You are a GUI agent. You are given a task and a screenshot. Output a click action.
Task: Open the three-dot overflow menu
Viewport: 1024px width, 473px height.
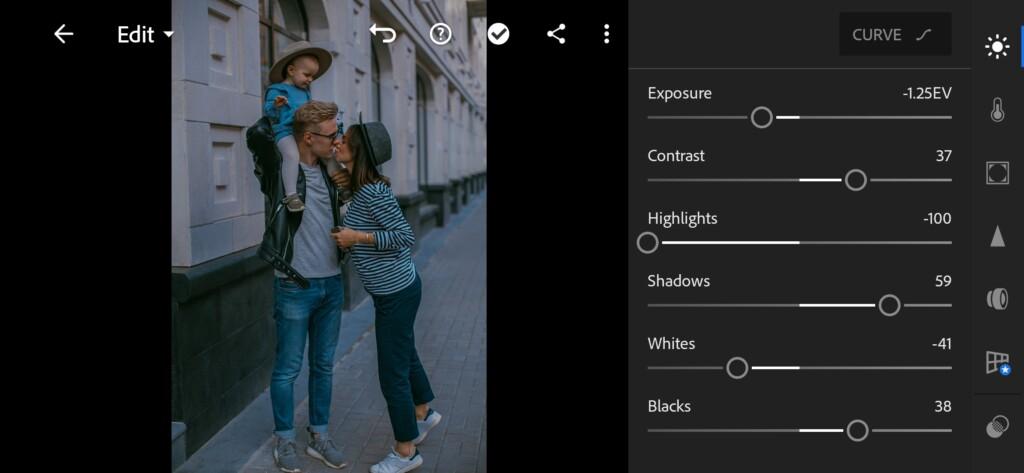(x=607, y=34)
